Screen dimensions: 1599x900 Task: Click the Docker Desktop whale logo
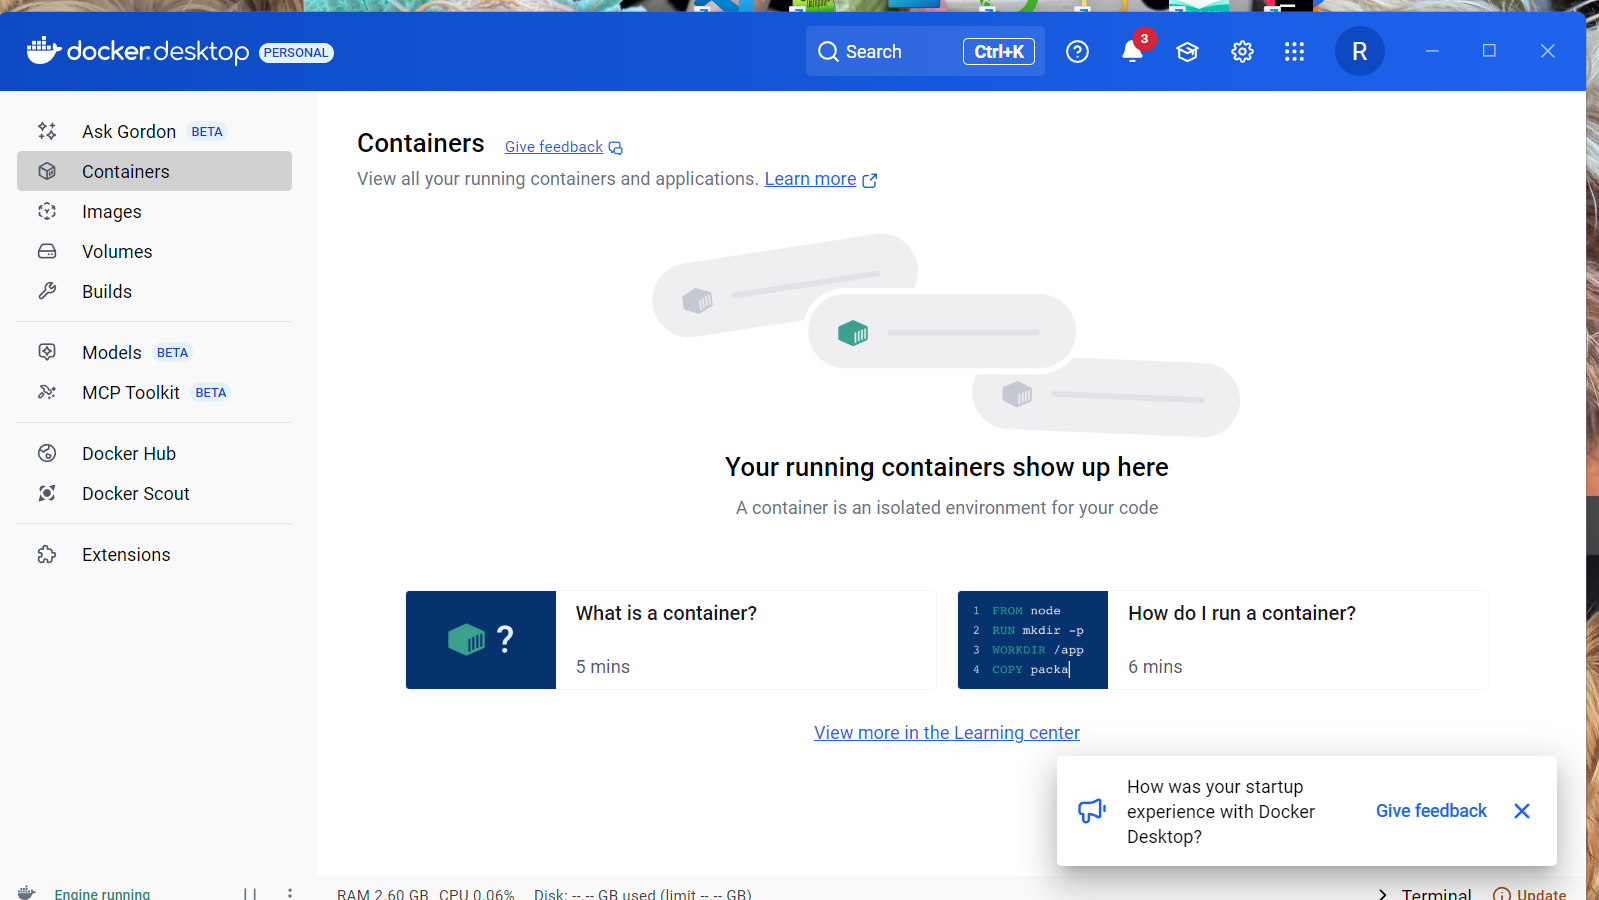(x=44, y=50)
